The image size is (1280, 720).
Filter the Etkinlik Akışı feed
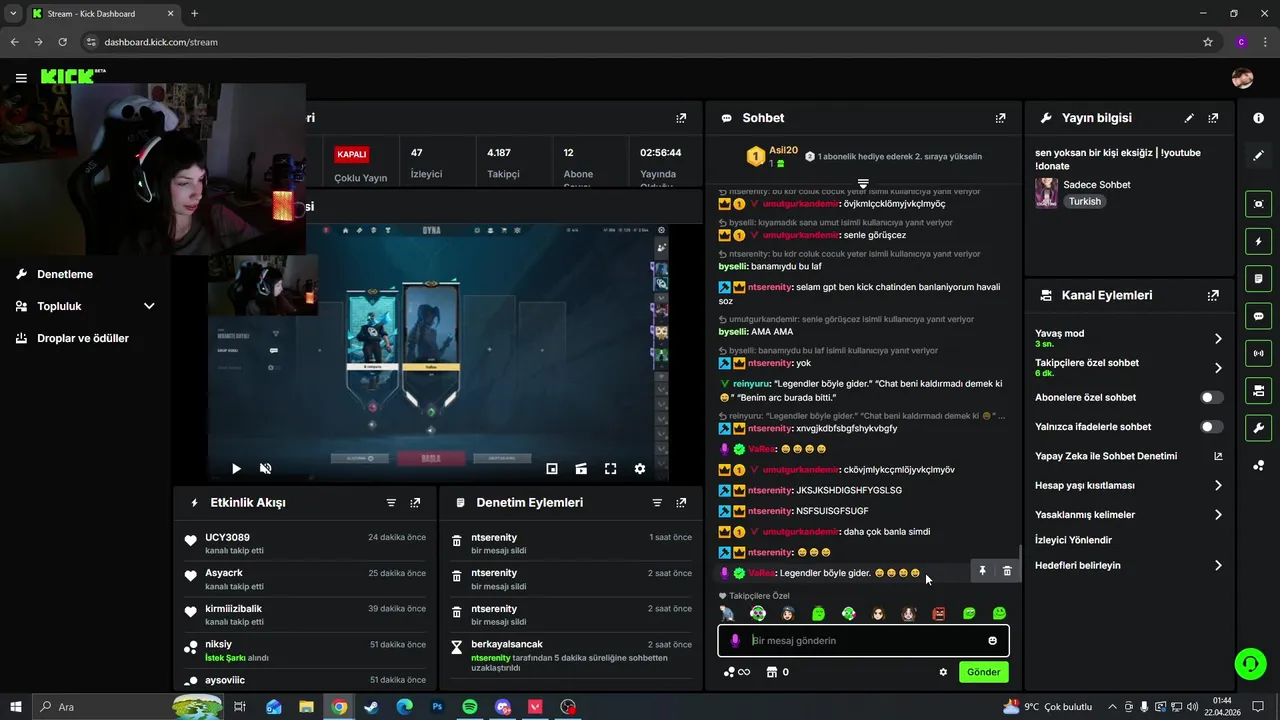pyautogui.click(x=391, y=503)
